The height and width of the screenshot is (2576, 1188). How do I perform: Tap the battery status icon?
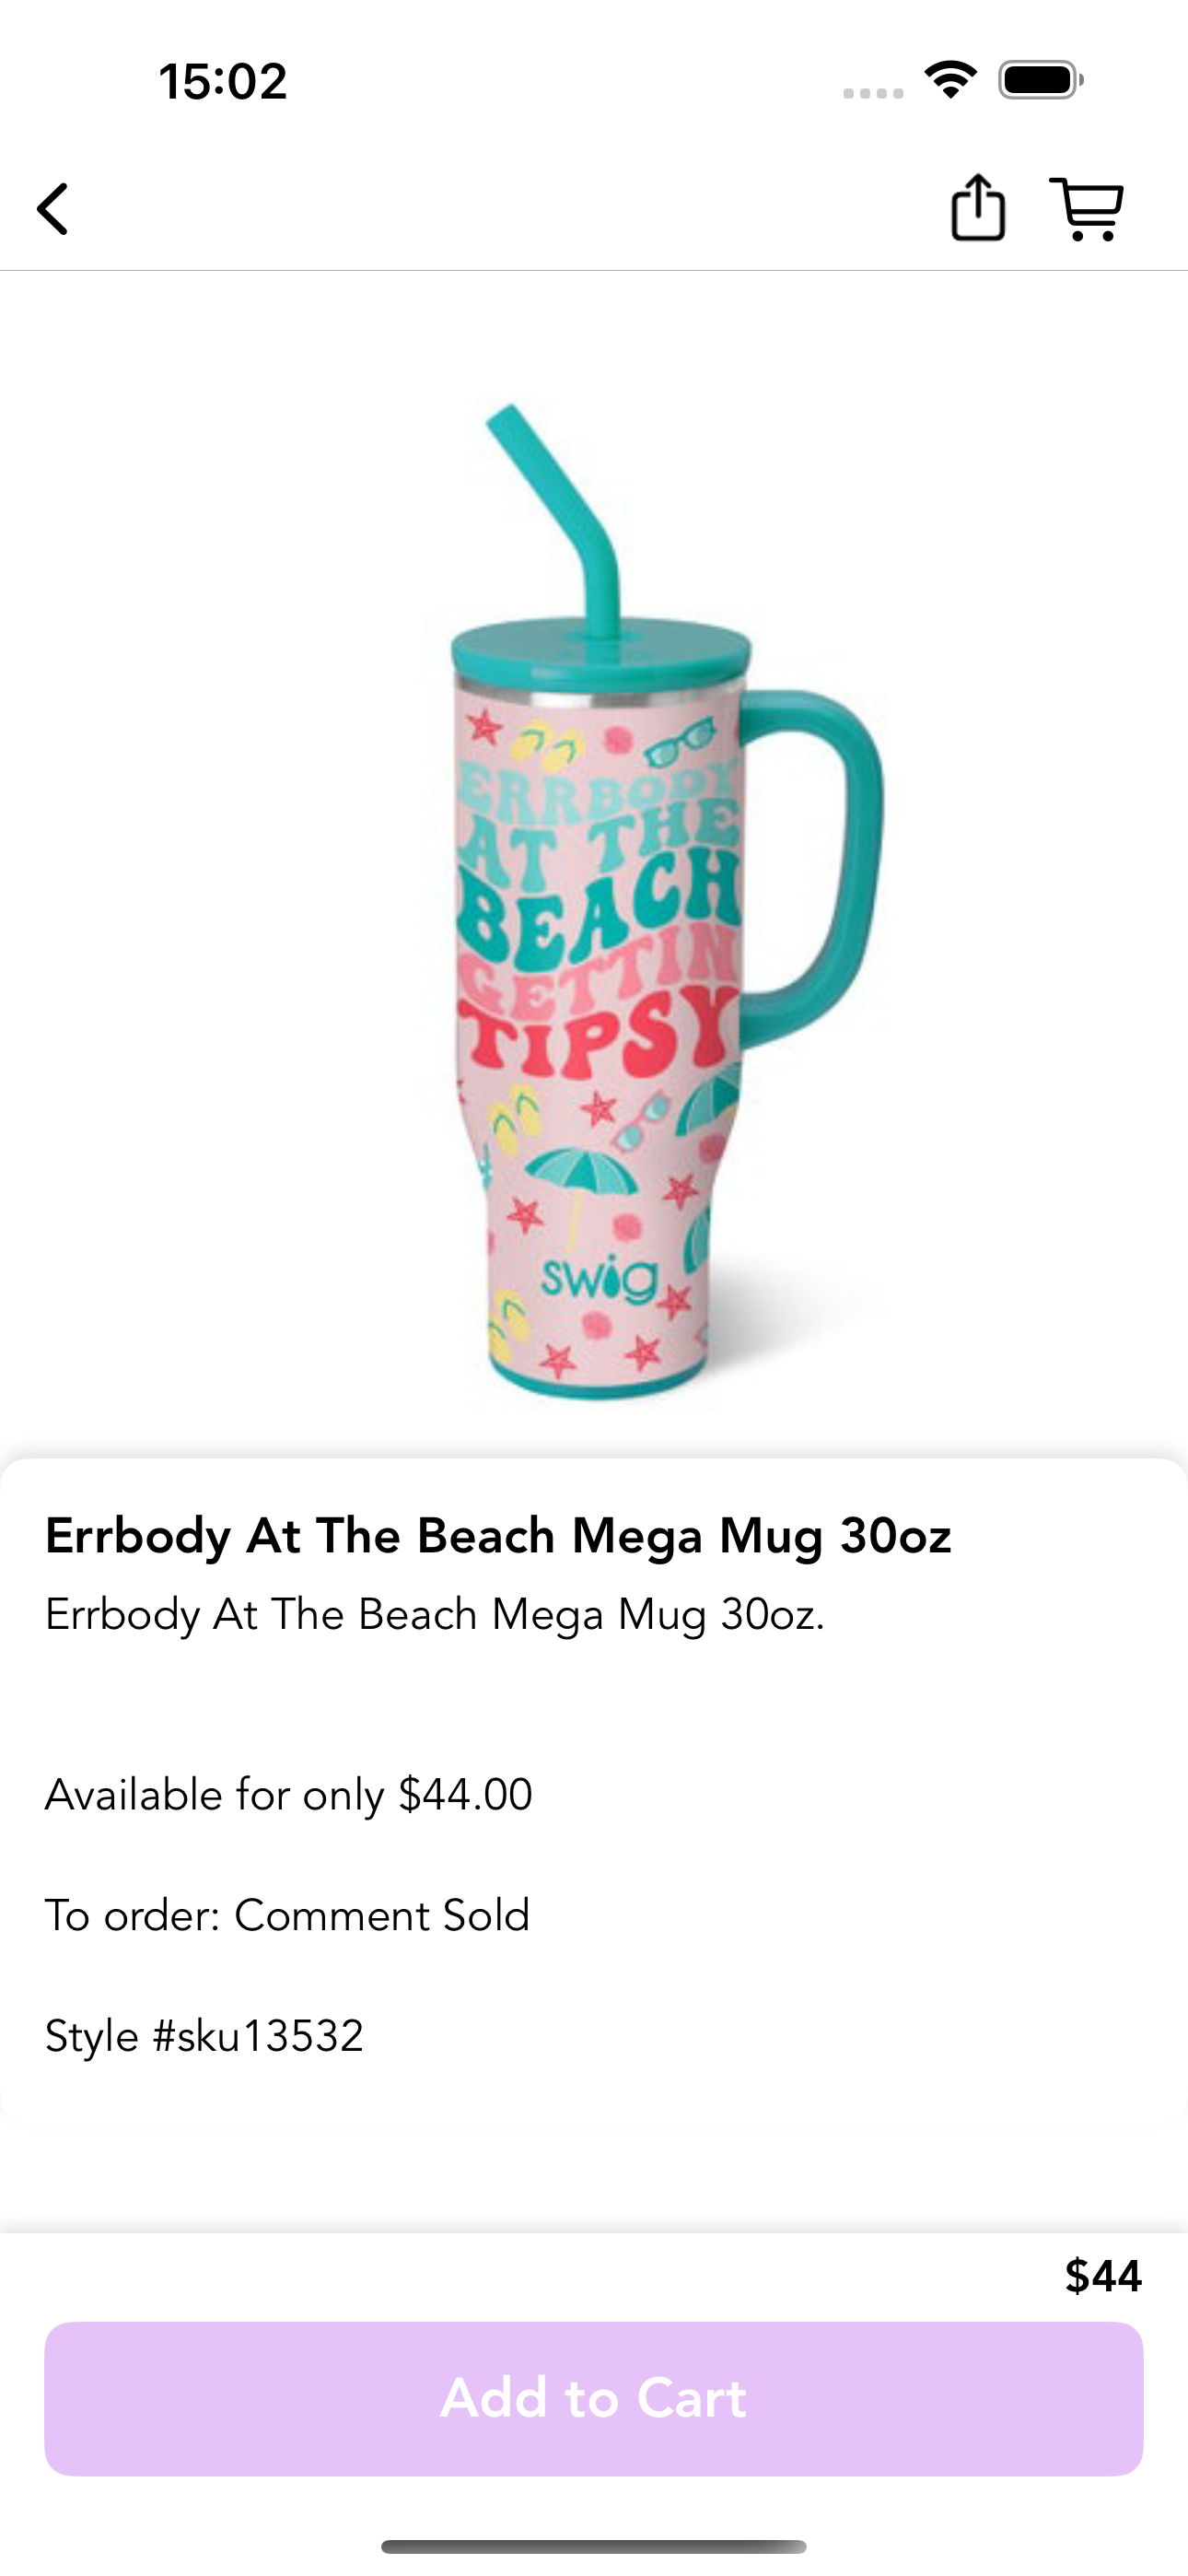point(1040,80)
